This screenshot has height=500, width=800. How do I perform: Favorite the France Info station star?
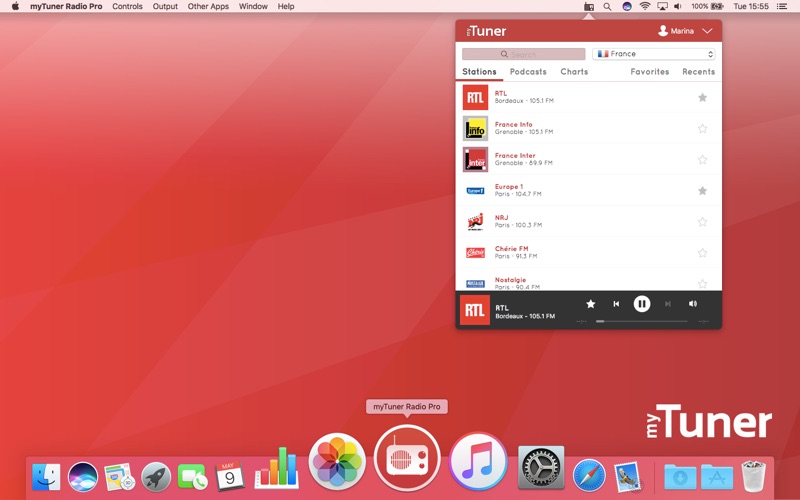click(703, 128)
